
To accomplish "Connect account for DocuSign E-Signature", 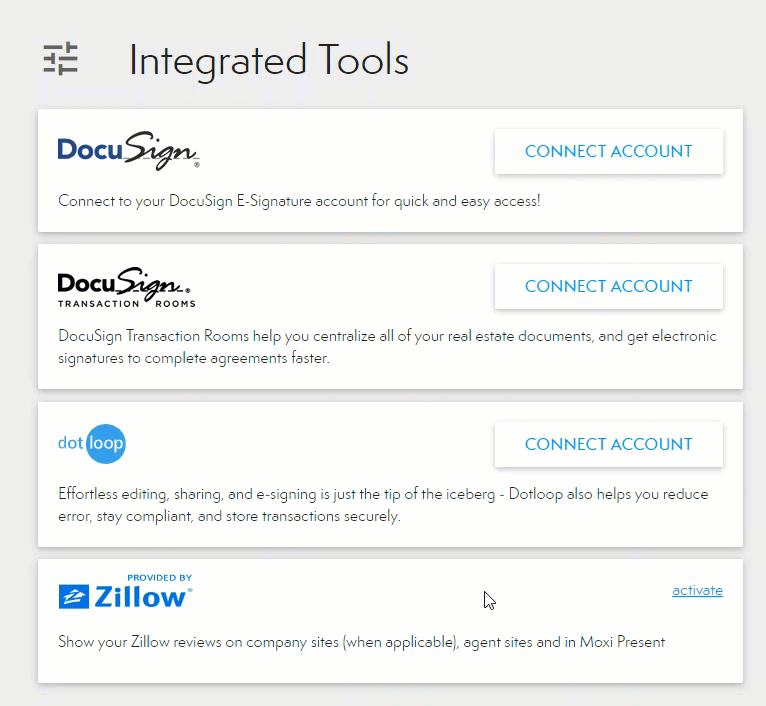I will pyautogui.click(x=608, y=151).
